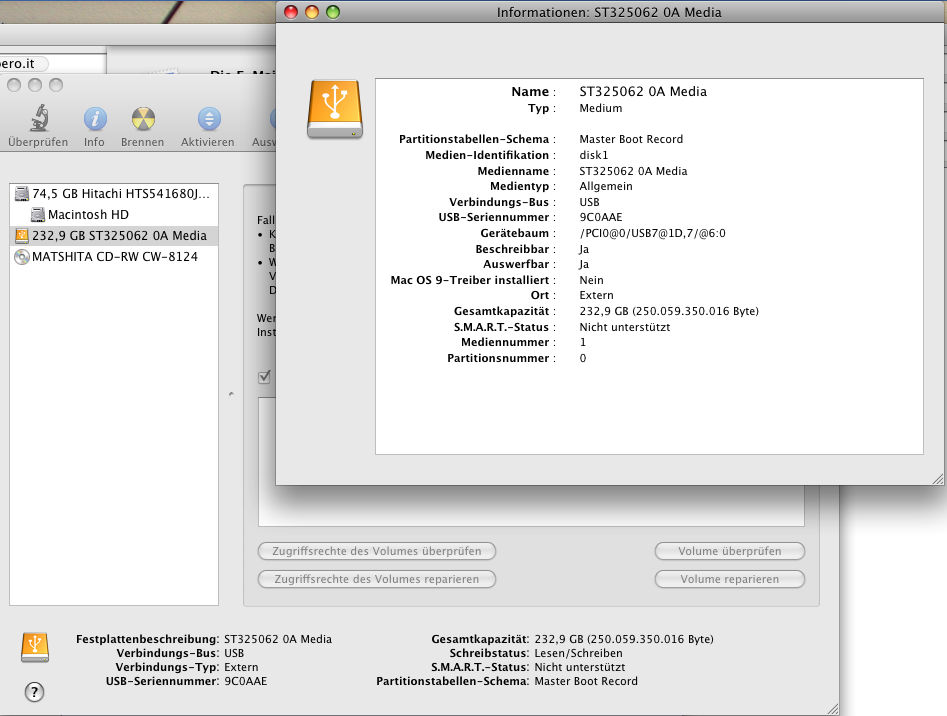The height and width of the screenshot is (716, 947).
Task: Click the resize grip of the Informationen window
Action: (x=937, y=479)
